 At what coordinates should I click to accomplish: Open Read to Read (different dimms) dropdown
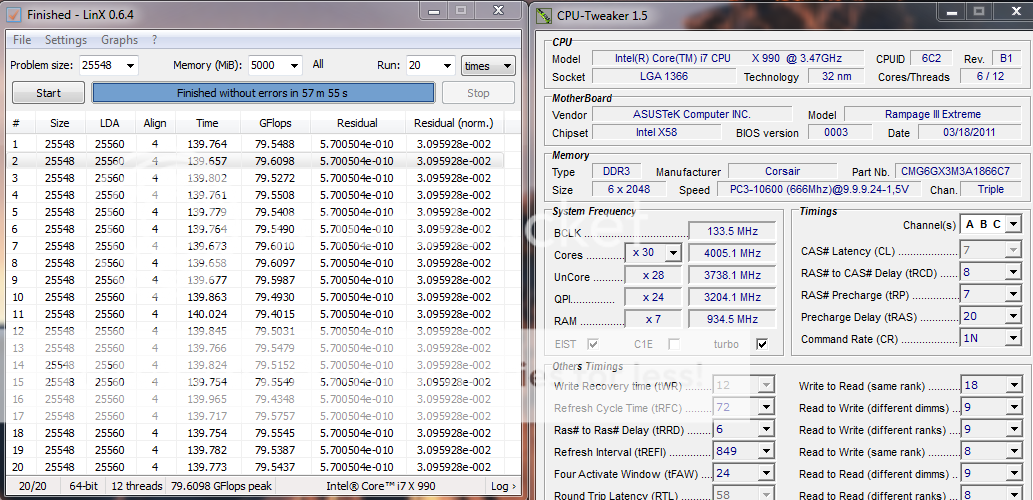click(x=1013, y=474)
